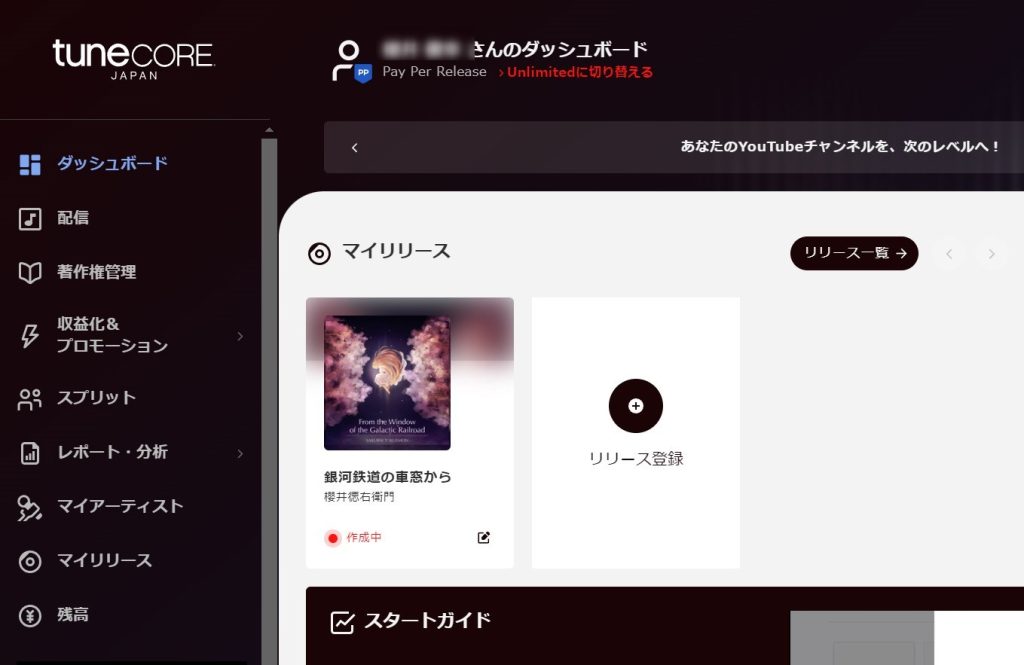Screen dimensions: 1024x665
Task: Click the スプリット people icon
Action: pos(30,399)
